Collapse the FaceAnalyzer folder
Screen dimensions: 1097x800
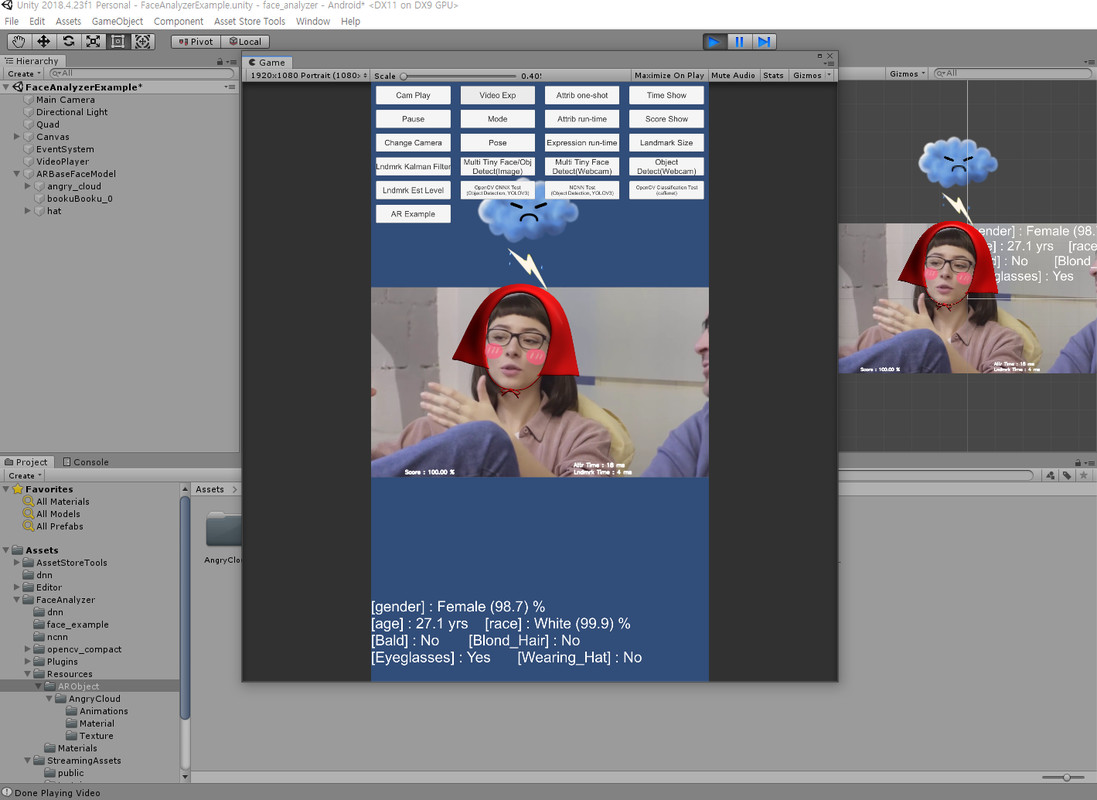(17, 600)
